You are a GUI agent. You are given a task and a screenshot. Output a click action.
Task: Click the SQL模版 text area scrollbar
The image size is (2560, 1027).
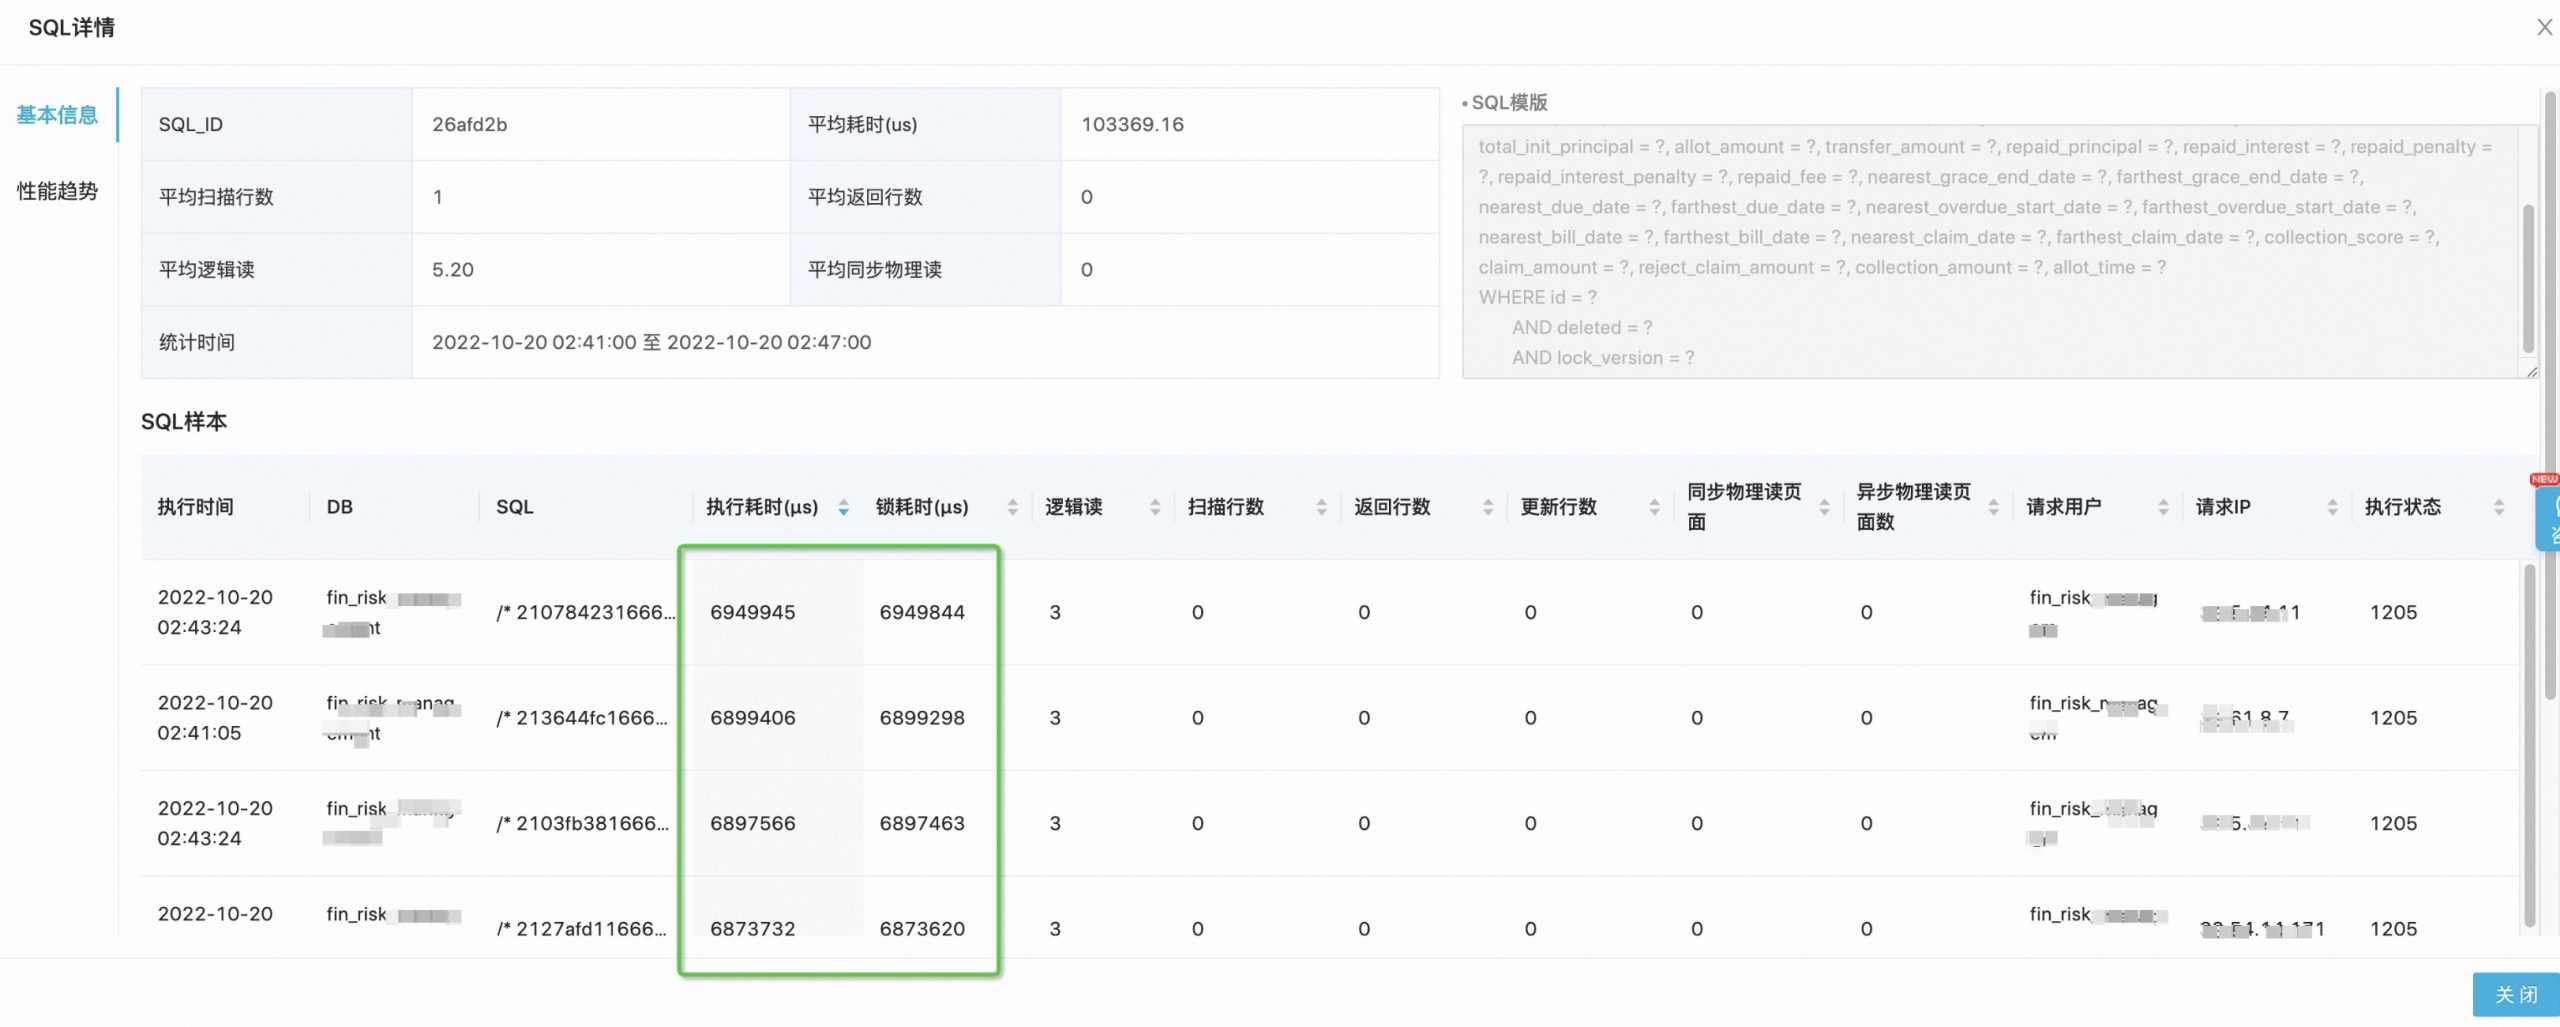[2528, 278]
